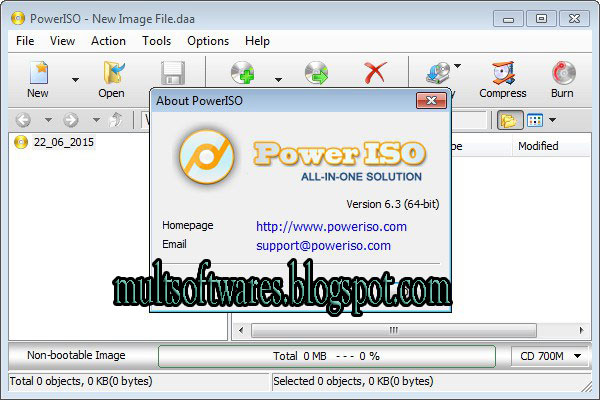This screenshot has height=400, width=600.
Task: Click the Non-bootable Image status label
Action: click(76, 356)
